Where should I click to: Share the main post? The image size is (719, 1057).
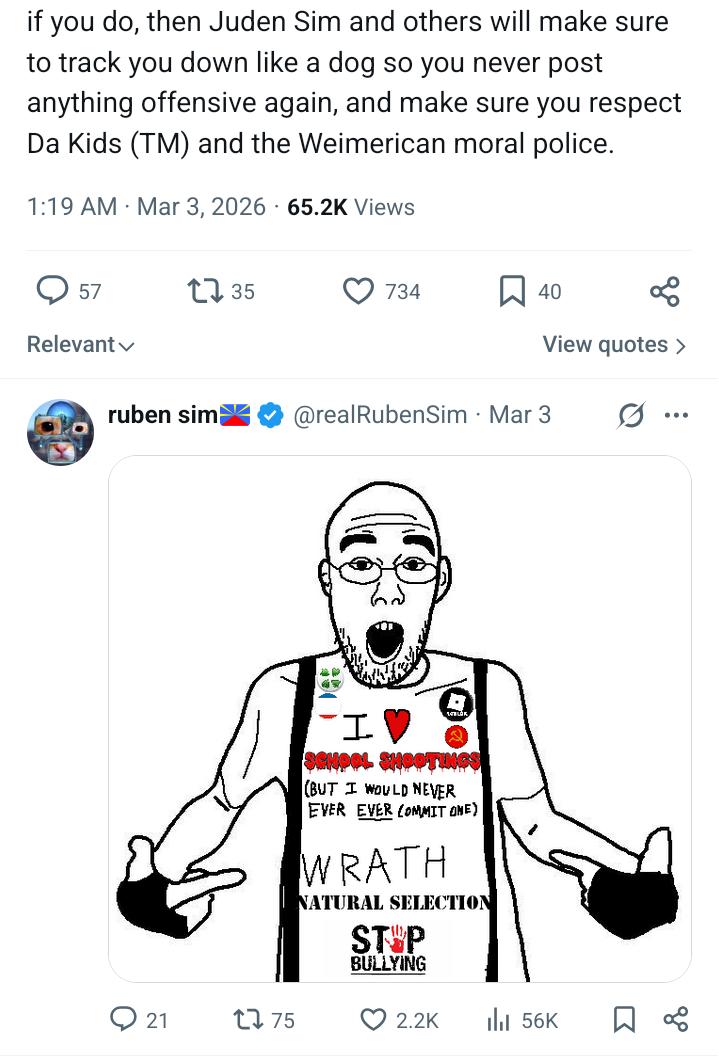click(x=665, y=291)
